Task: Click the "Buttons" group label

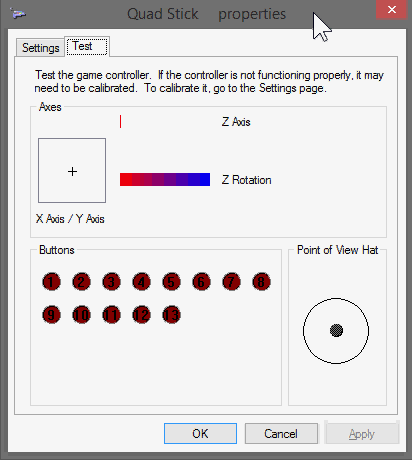Action: click(57, 250)
